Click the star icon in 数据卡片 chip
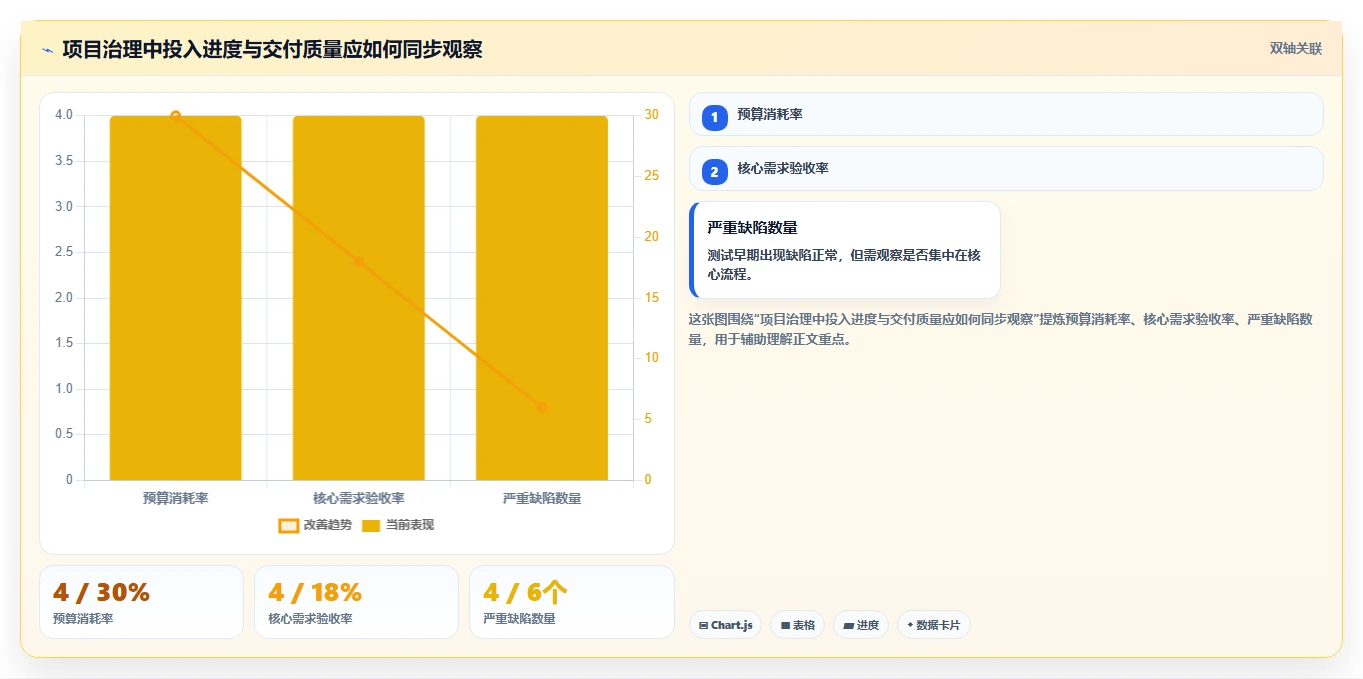 (910, 625)
